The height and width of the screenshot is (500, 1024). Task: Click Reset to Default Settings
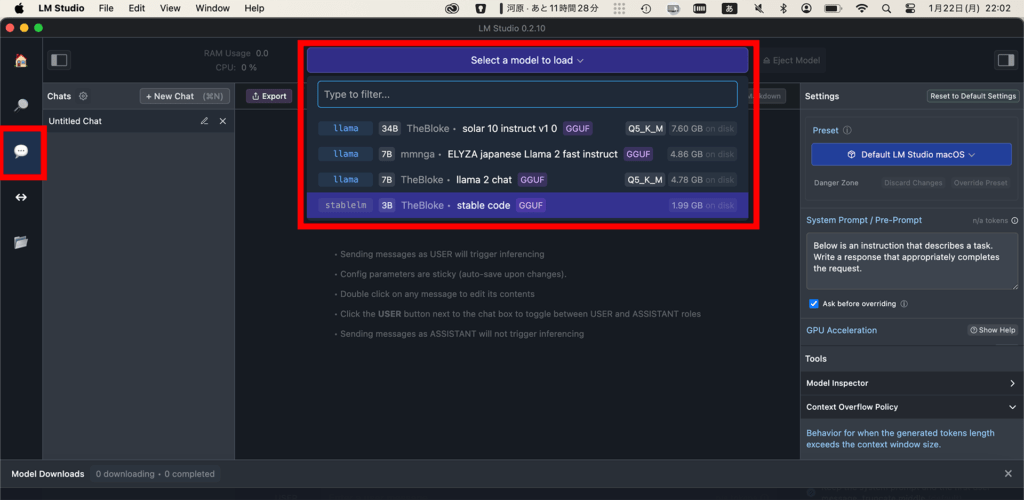click(972, 96)
